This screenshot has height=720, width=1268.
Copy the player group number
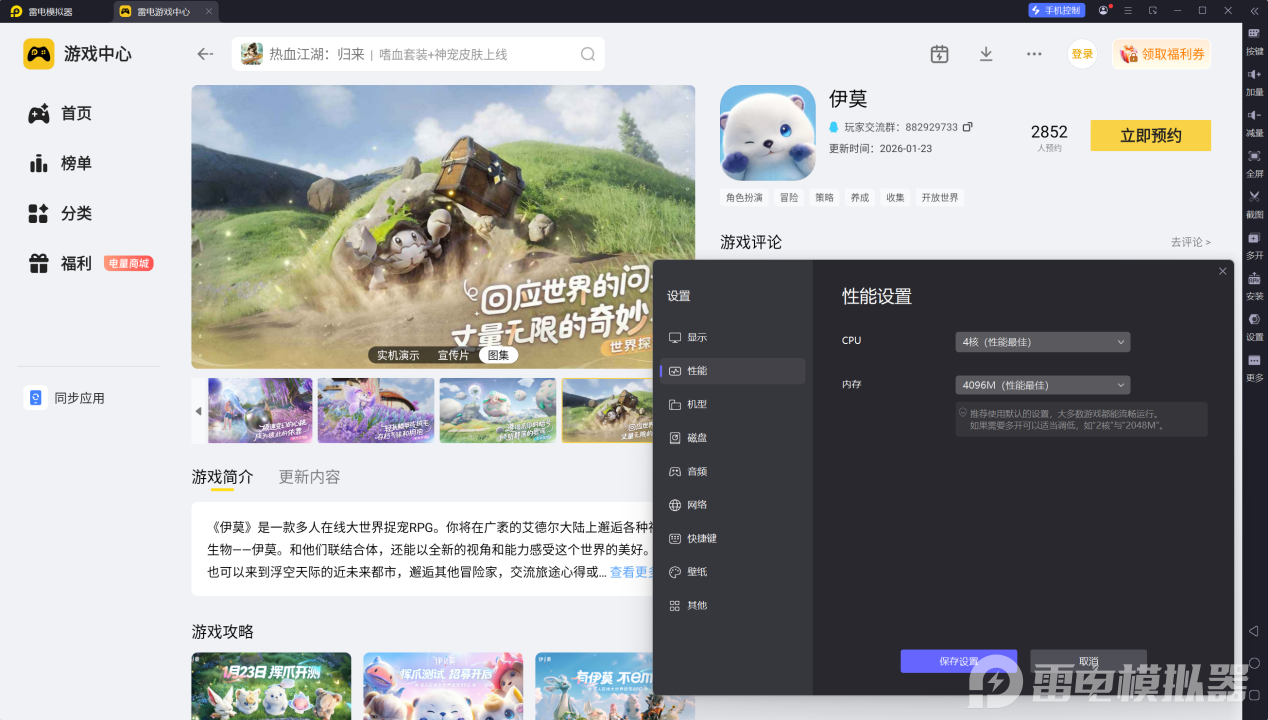tap(967, 127)
